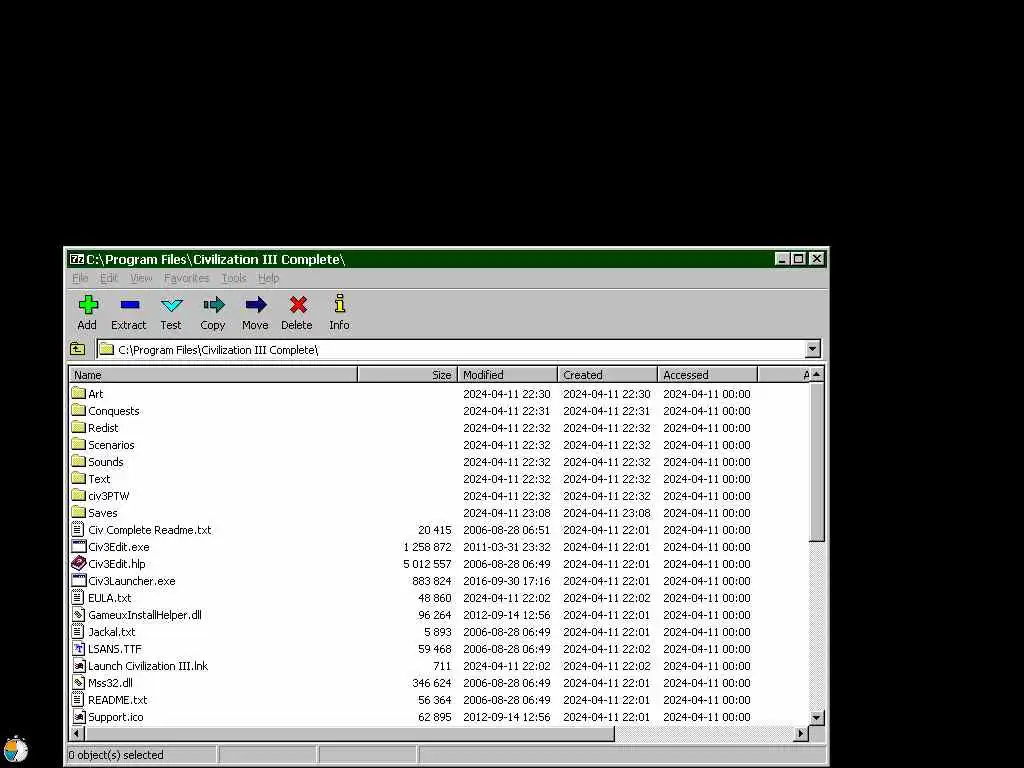Click the 346 624 size value
Viewport: 1024px width, 768px height.
[x=432, y=682]
